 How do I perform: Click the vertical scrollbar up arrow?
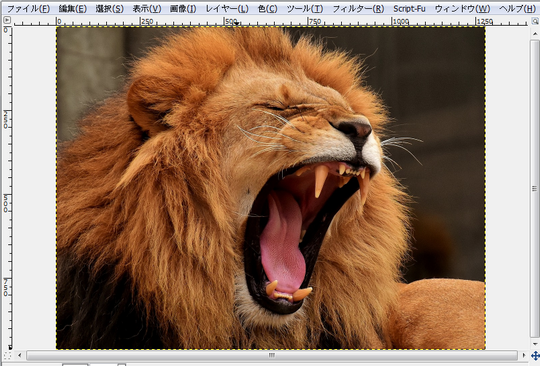coord(535,34)
